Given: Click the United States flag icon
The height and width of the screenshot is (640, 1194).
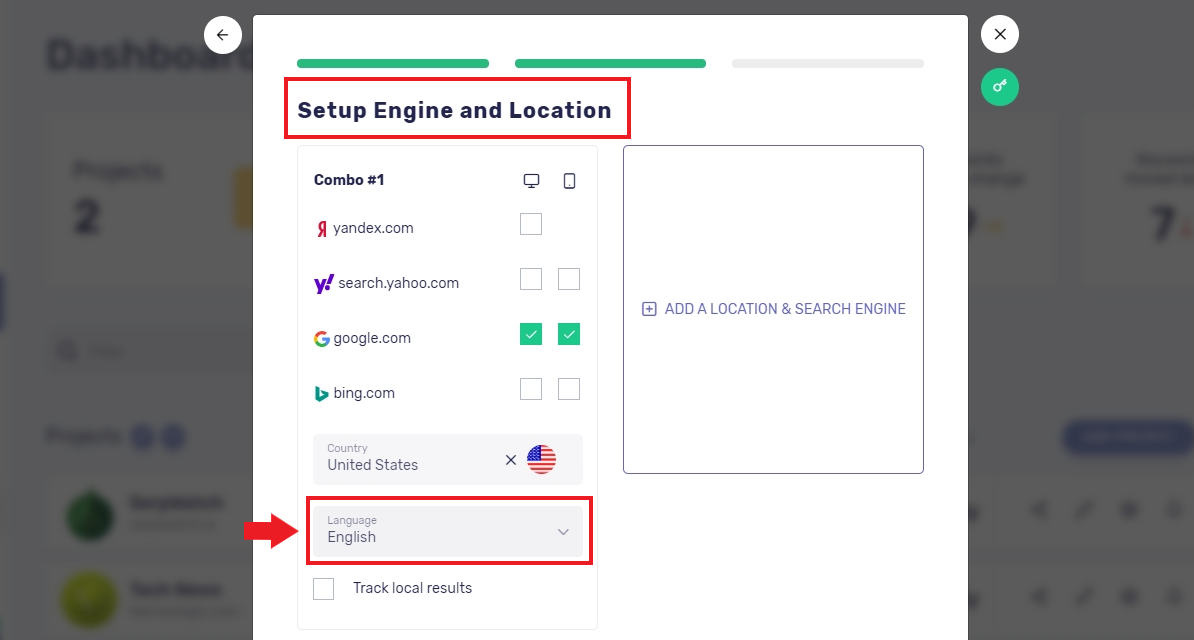Looking at the screenshot, I should tap(541, 459).
